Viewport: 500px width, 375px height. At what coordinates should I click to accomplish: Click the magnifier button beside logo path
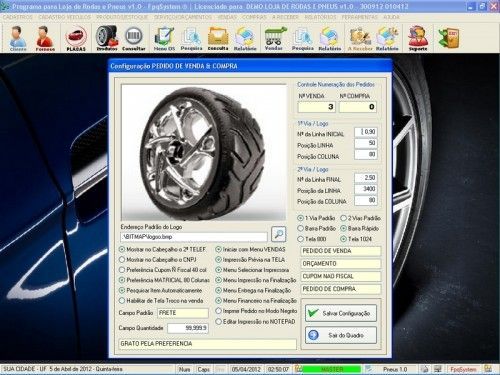click(x=279, y=234)
